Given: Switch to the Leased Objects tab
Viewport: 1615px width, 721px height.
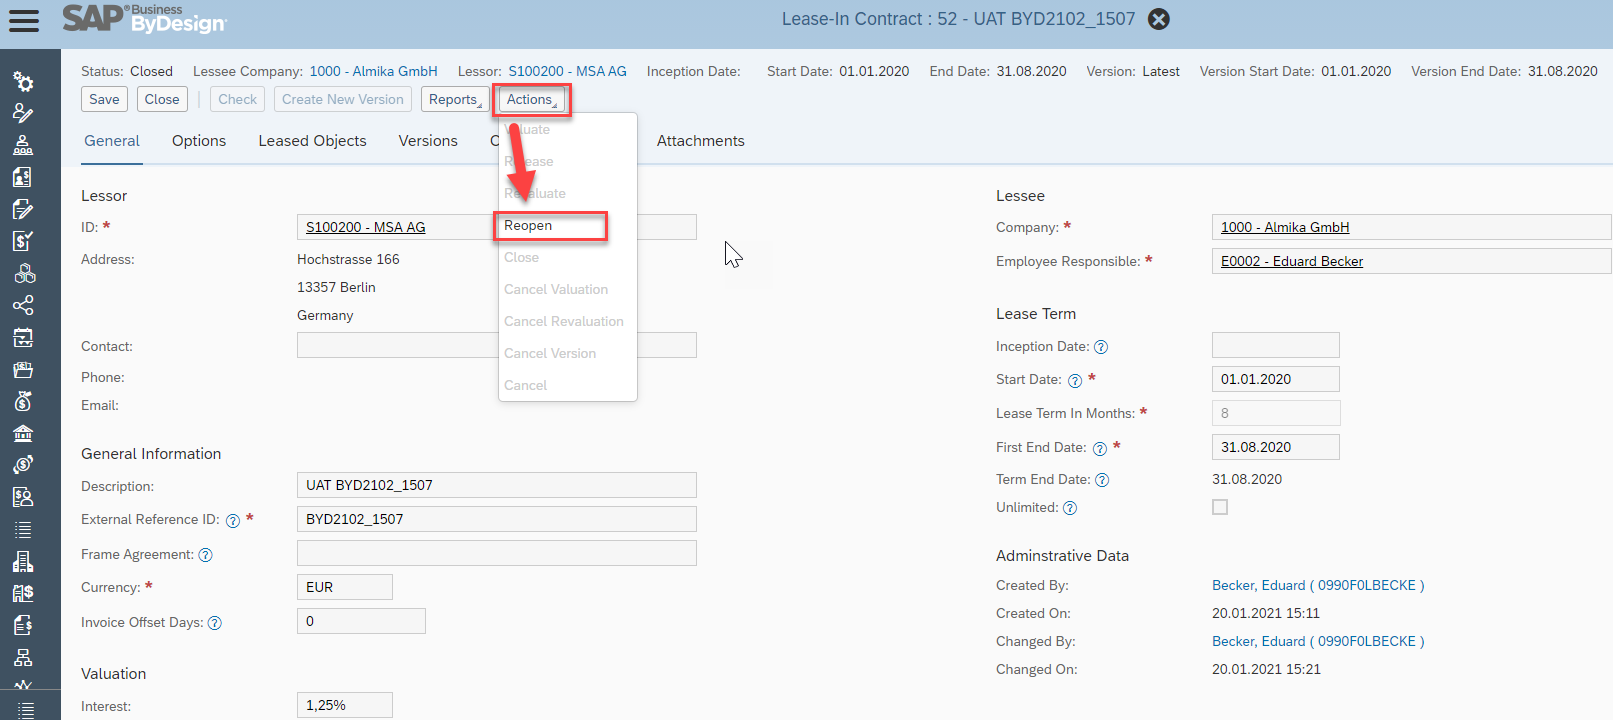Looking at the screenshot, I should [312, 141].
